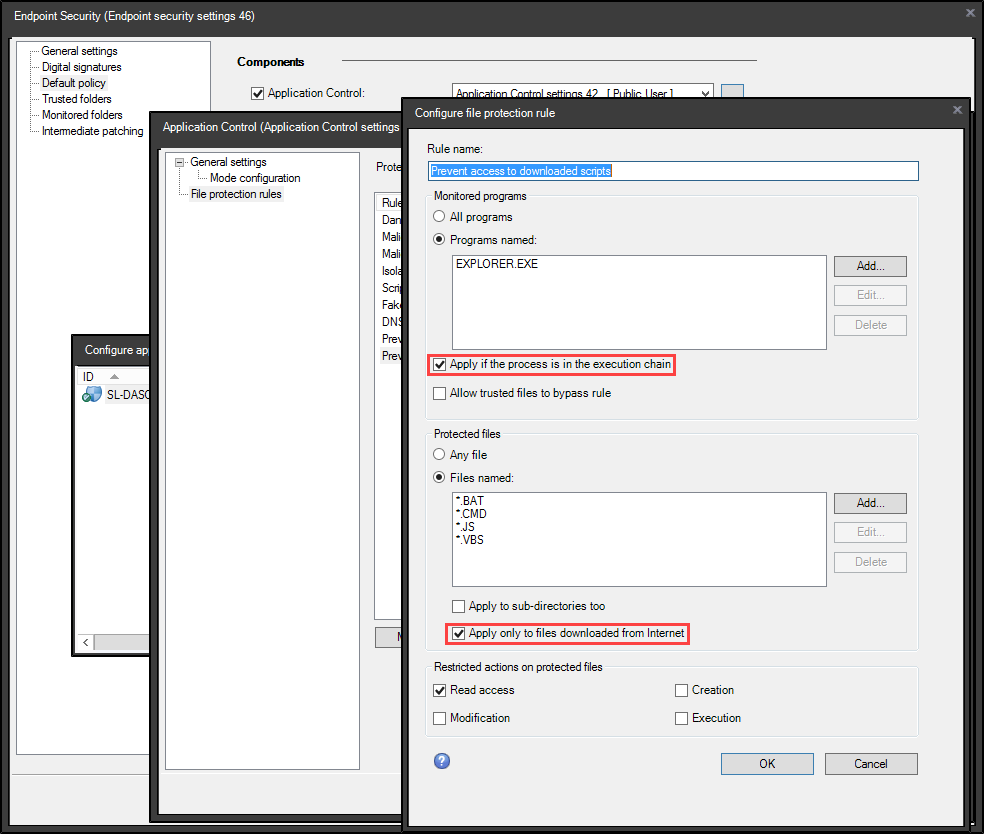The width and height of the screenshot is (984, 834).
Task: Collapse the General settings tree node
Action: click(x=180, y=162)
